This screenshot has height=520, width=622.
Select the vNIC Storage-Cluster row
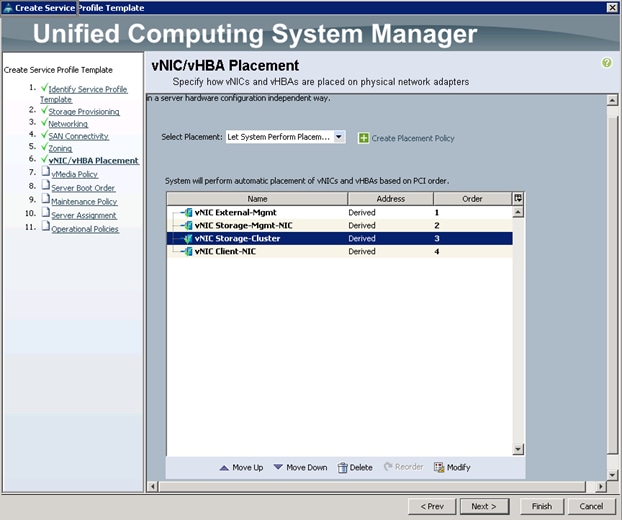(340, 238)
